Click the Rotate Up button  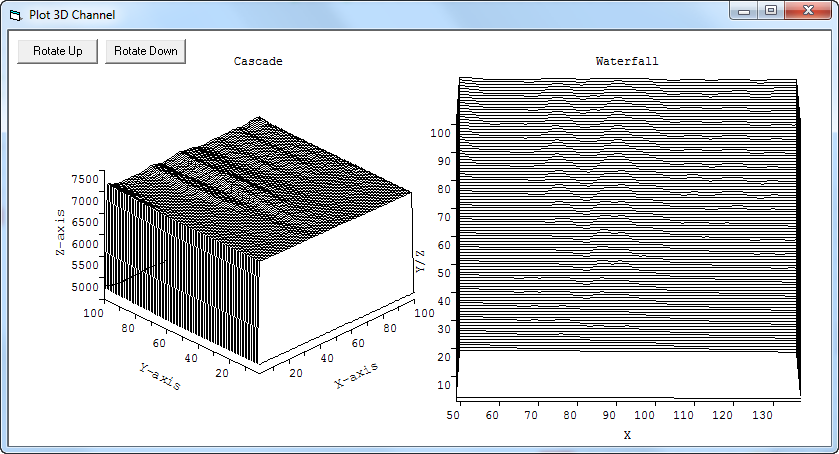(58, 51)
